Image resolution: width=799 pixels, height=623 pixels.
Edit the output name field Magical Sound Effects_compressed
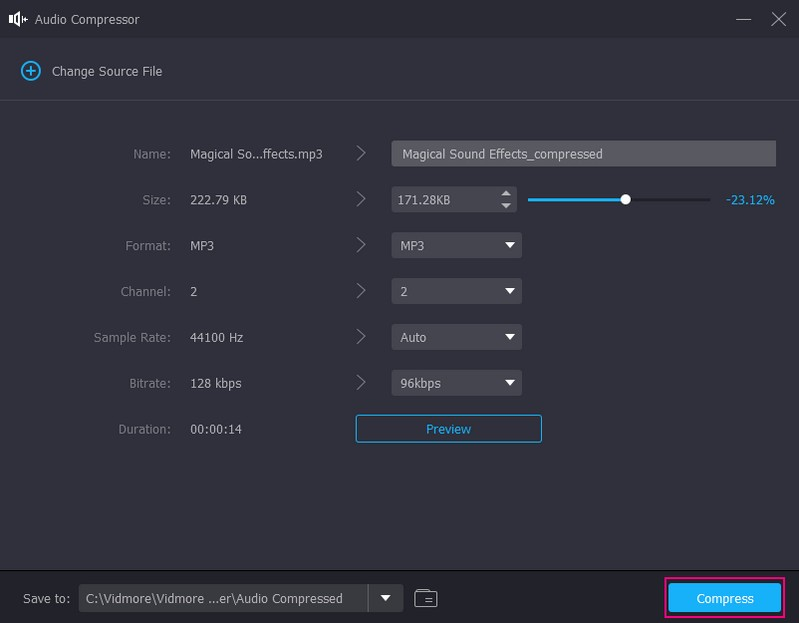[x=583, y=153]
